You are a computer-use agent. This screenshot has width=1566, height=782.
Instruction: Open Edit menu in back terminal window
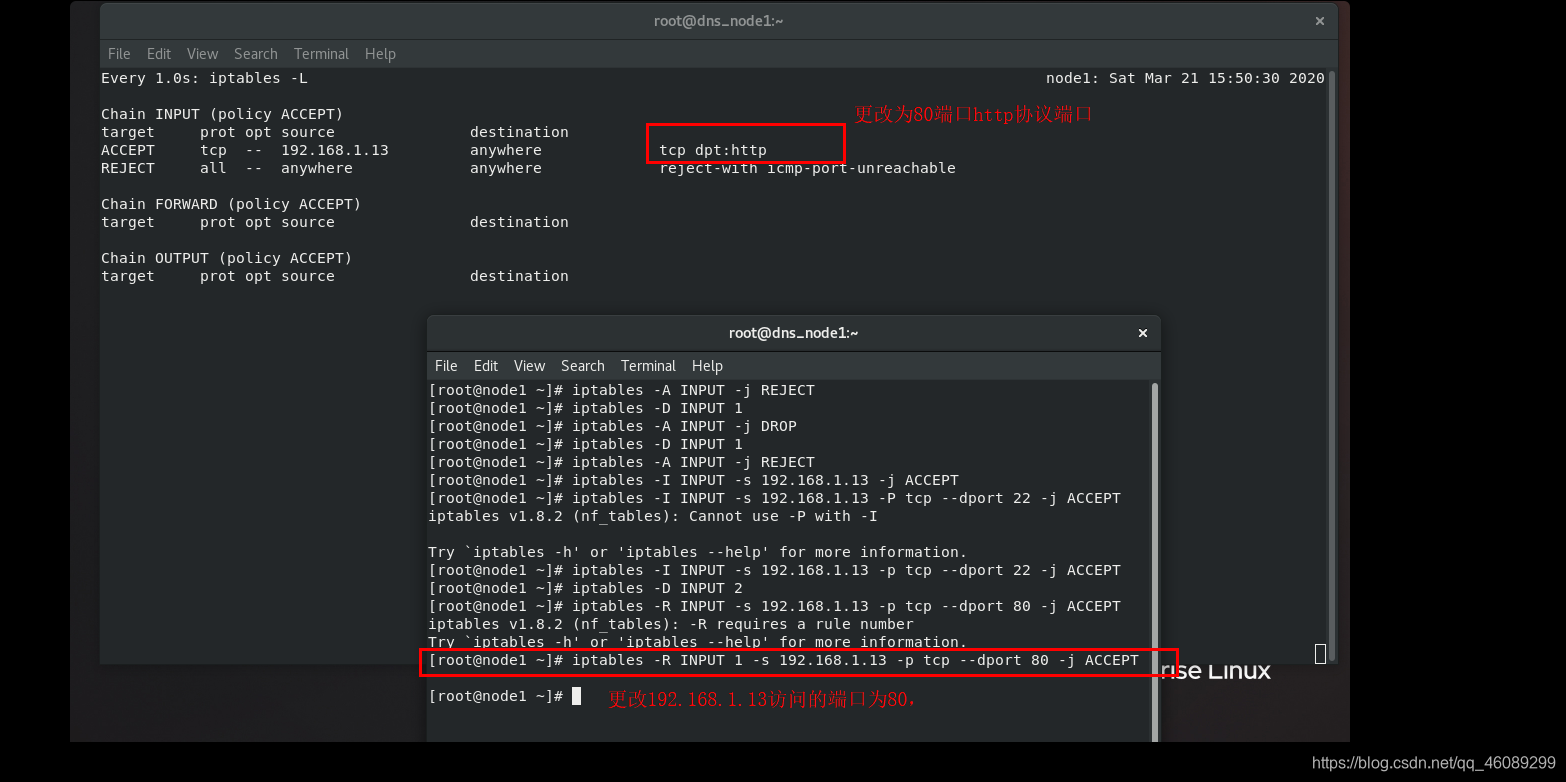tap(159, 54)
